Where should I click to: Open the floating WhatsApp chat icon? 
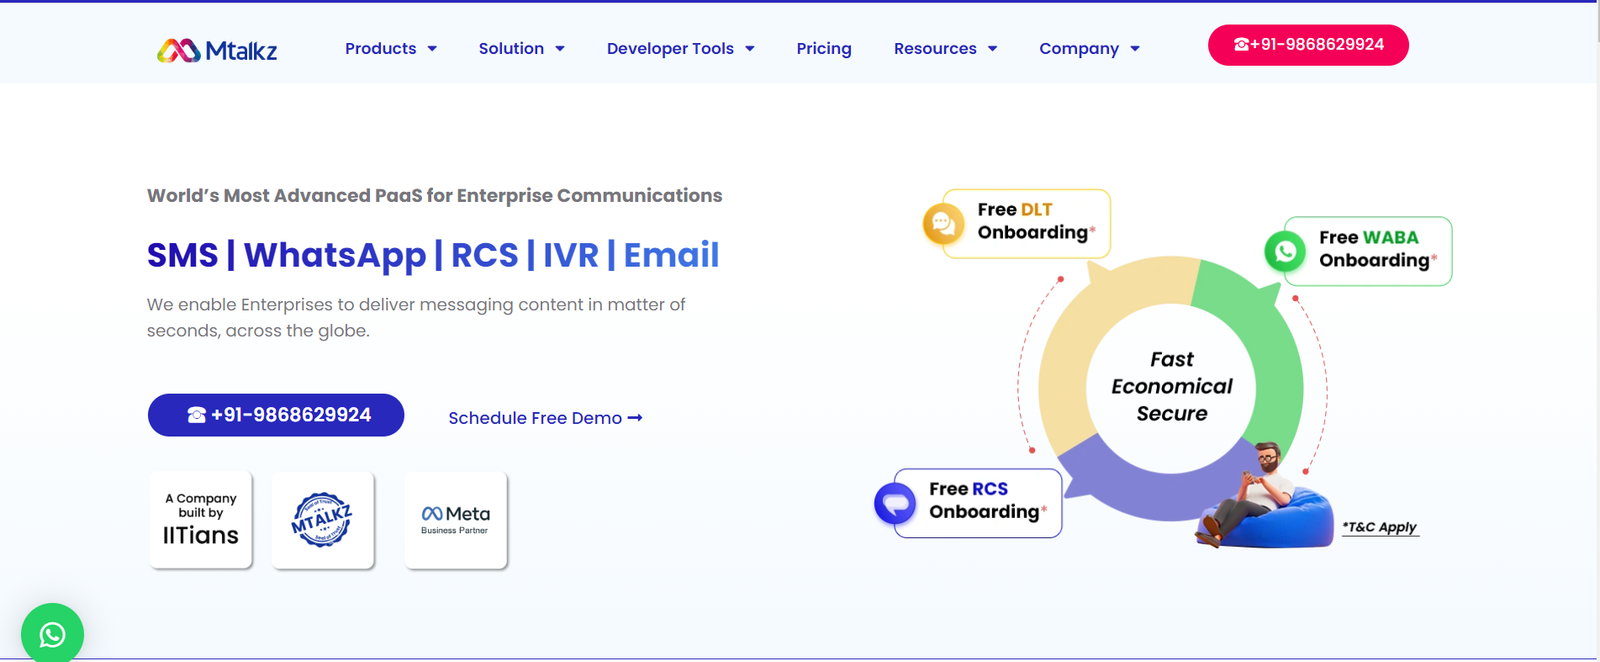coord(52,634)
